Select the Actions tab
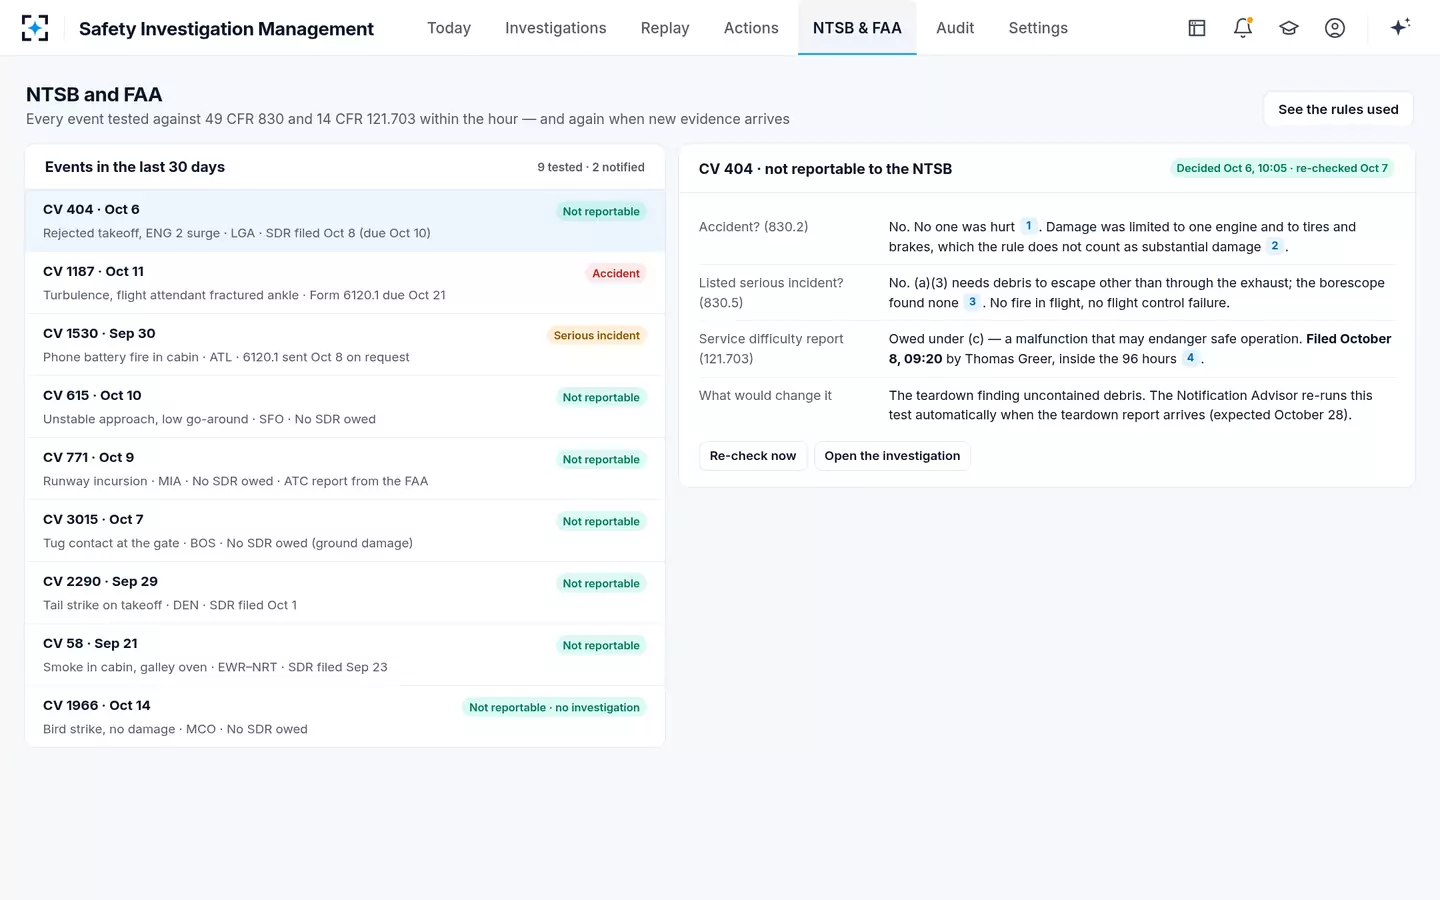 pyautogui.click(x=751, y=28)
